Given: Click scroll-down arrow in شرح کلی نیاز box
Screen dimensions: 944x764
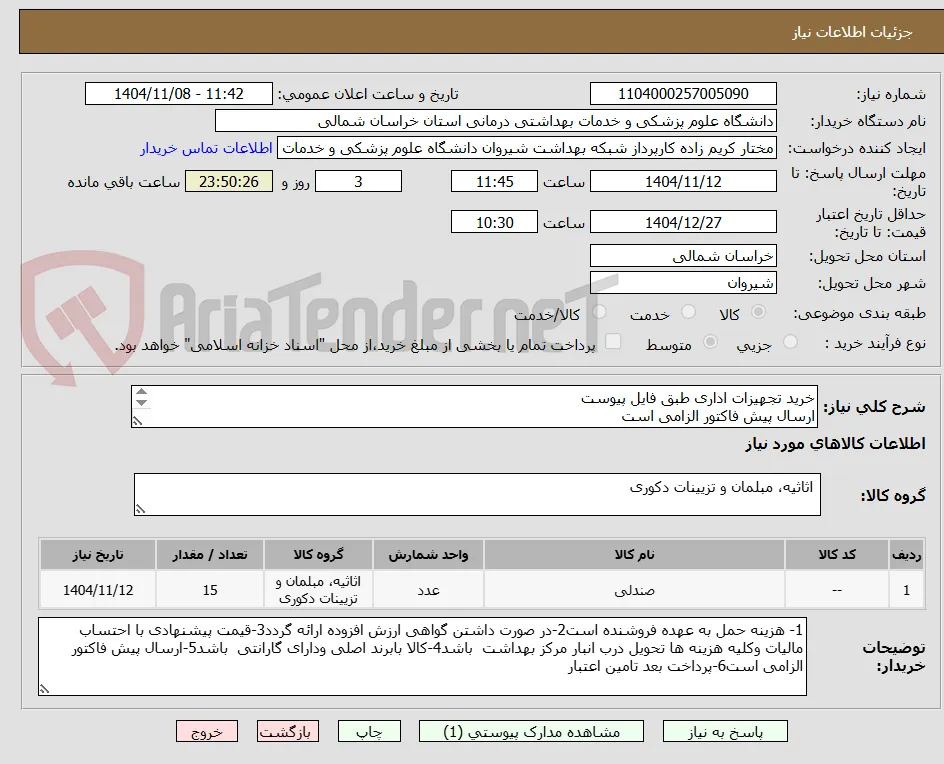Looking at the screenshot, I should pyautogui.click(x=141, y=402).
